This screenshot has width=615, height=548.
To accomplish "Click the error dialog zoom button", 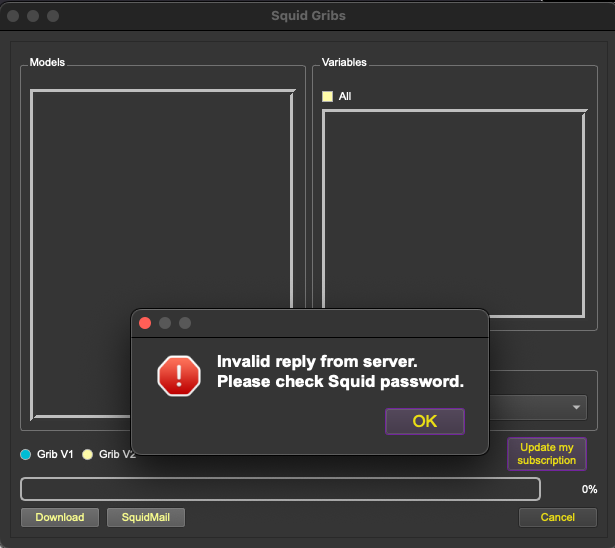I will tap(185, 323).
